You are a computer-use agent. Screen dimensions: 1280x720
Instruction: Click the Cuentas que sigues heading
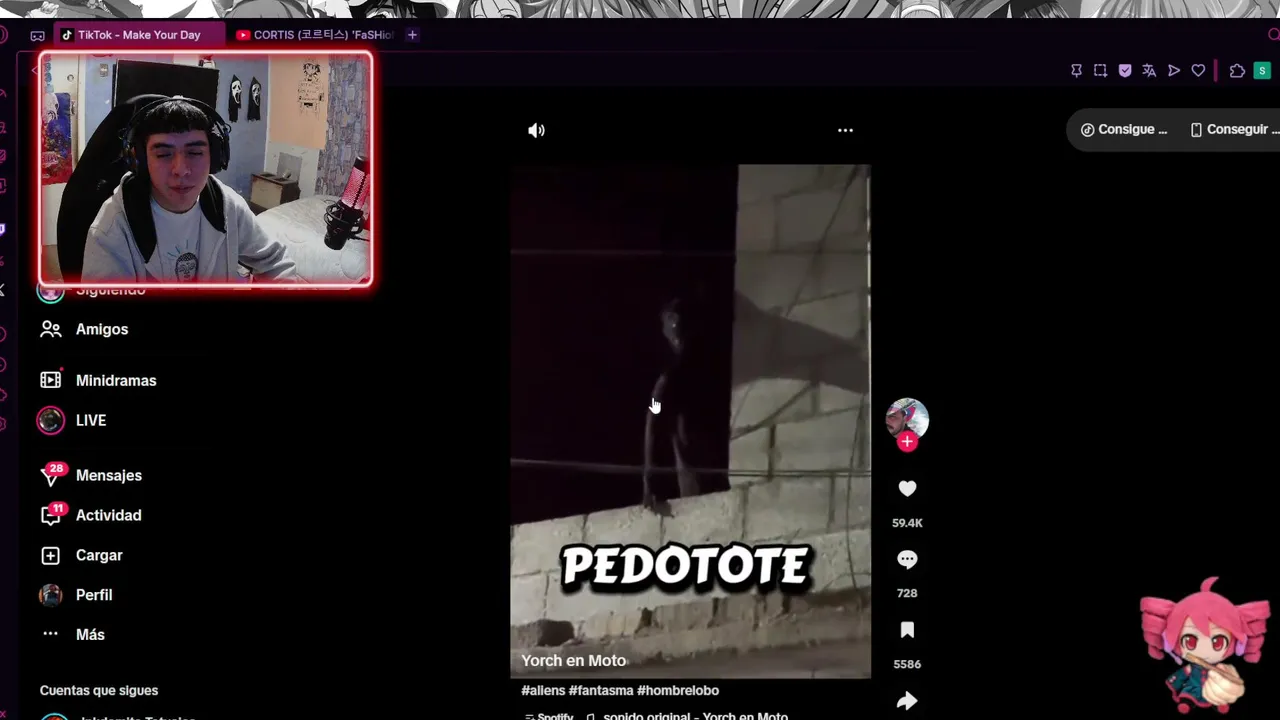click(x=99, y=690)
